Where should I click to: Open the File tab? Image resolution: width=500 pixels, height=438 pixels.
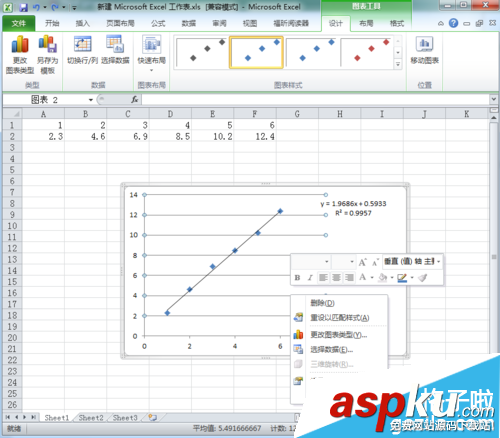click(19, 23)
